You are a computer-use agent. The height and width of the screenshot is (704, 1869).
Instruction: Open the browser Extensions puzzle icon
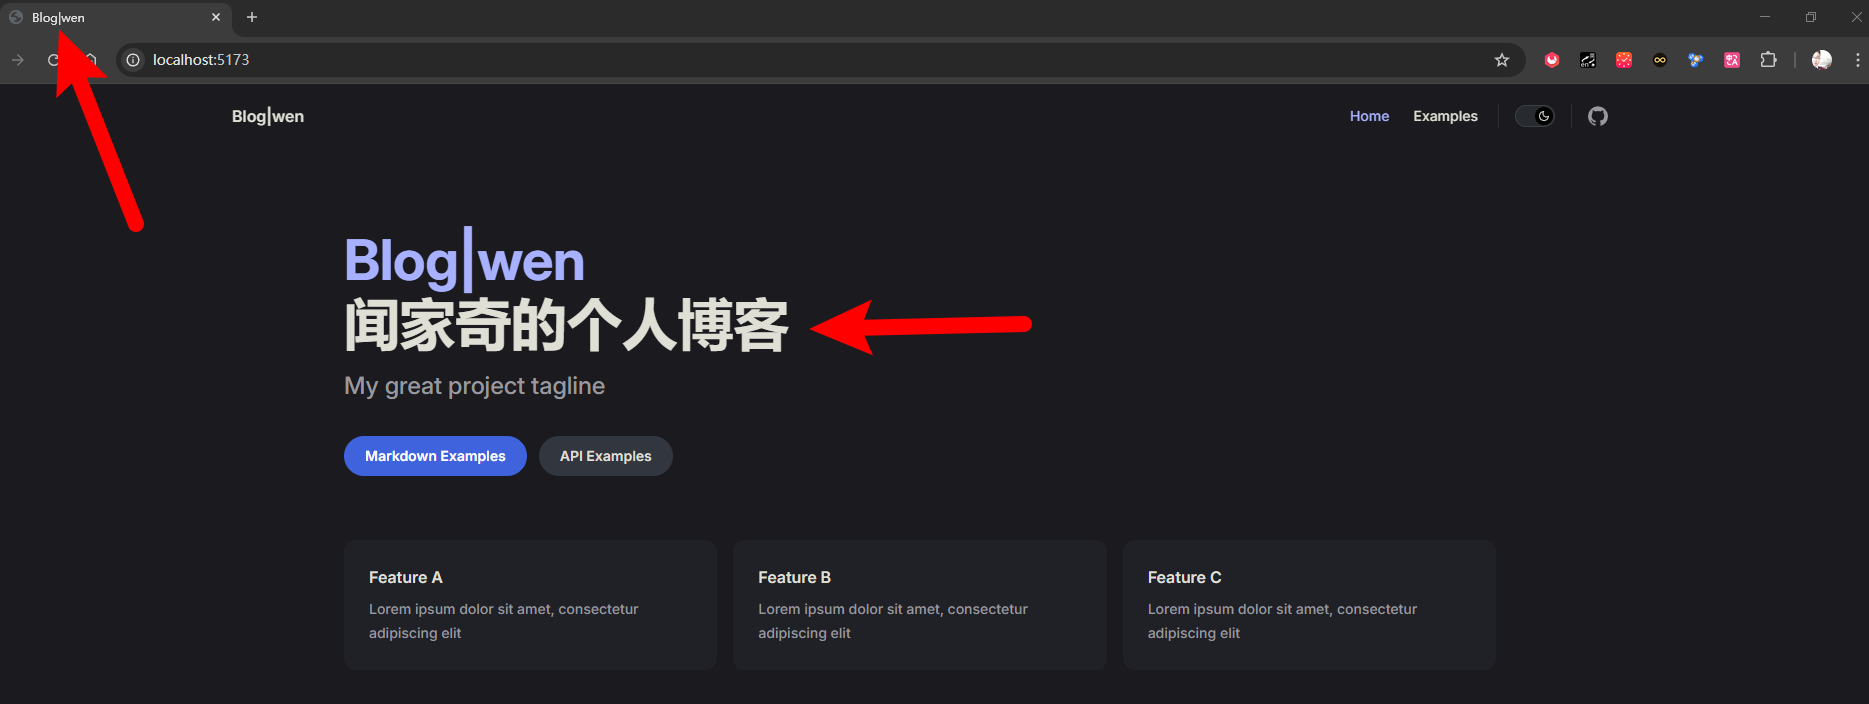(x=1768, y=60)
